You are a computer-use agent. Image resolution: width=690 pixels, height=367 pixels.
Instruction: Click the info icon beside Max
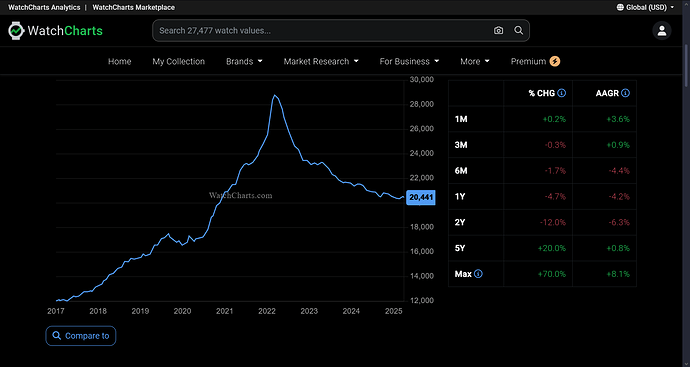478,274
